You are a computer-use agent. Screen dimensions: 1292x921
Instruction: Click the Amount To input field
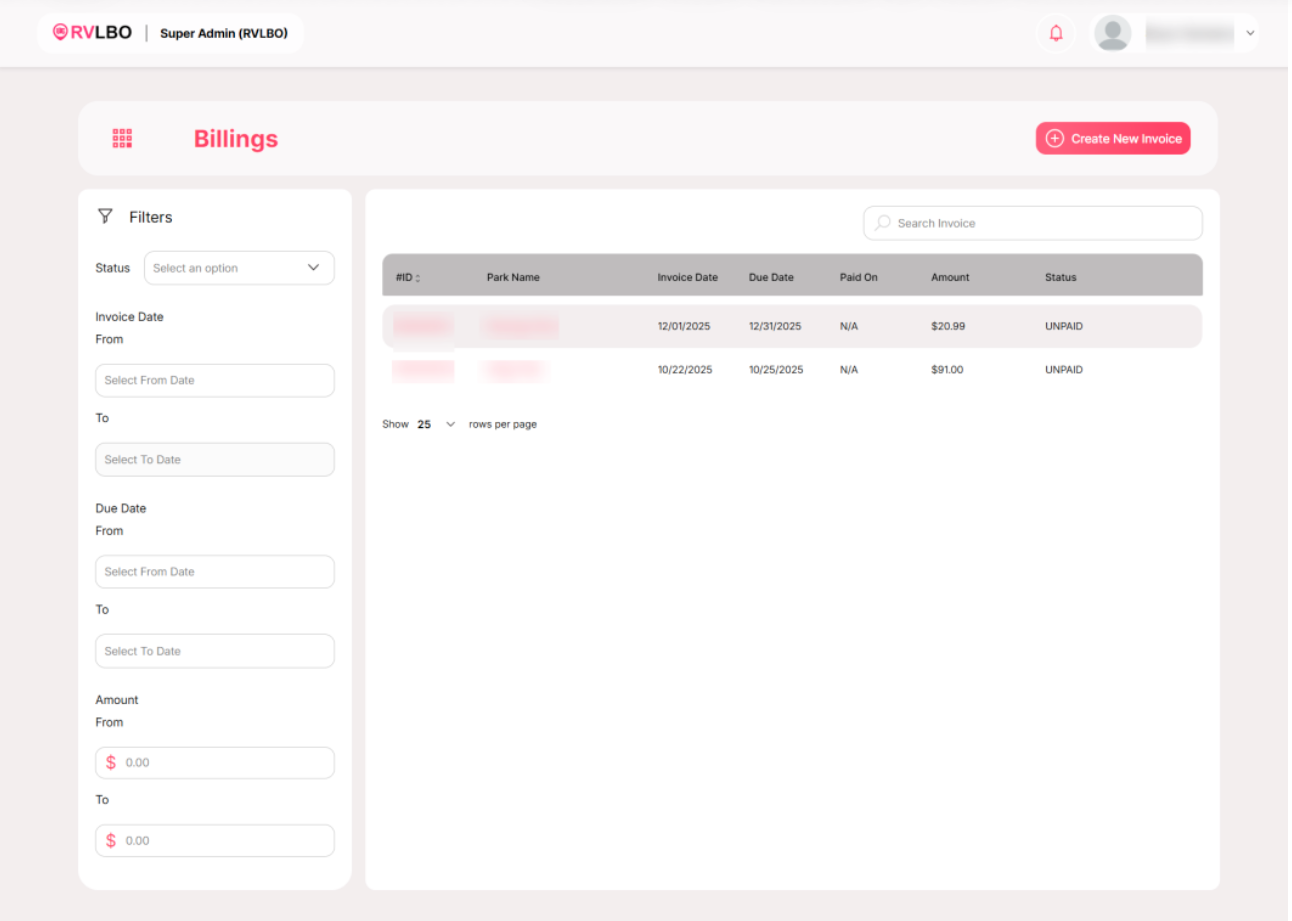(225, 840)
